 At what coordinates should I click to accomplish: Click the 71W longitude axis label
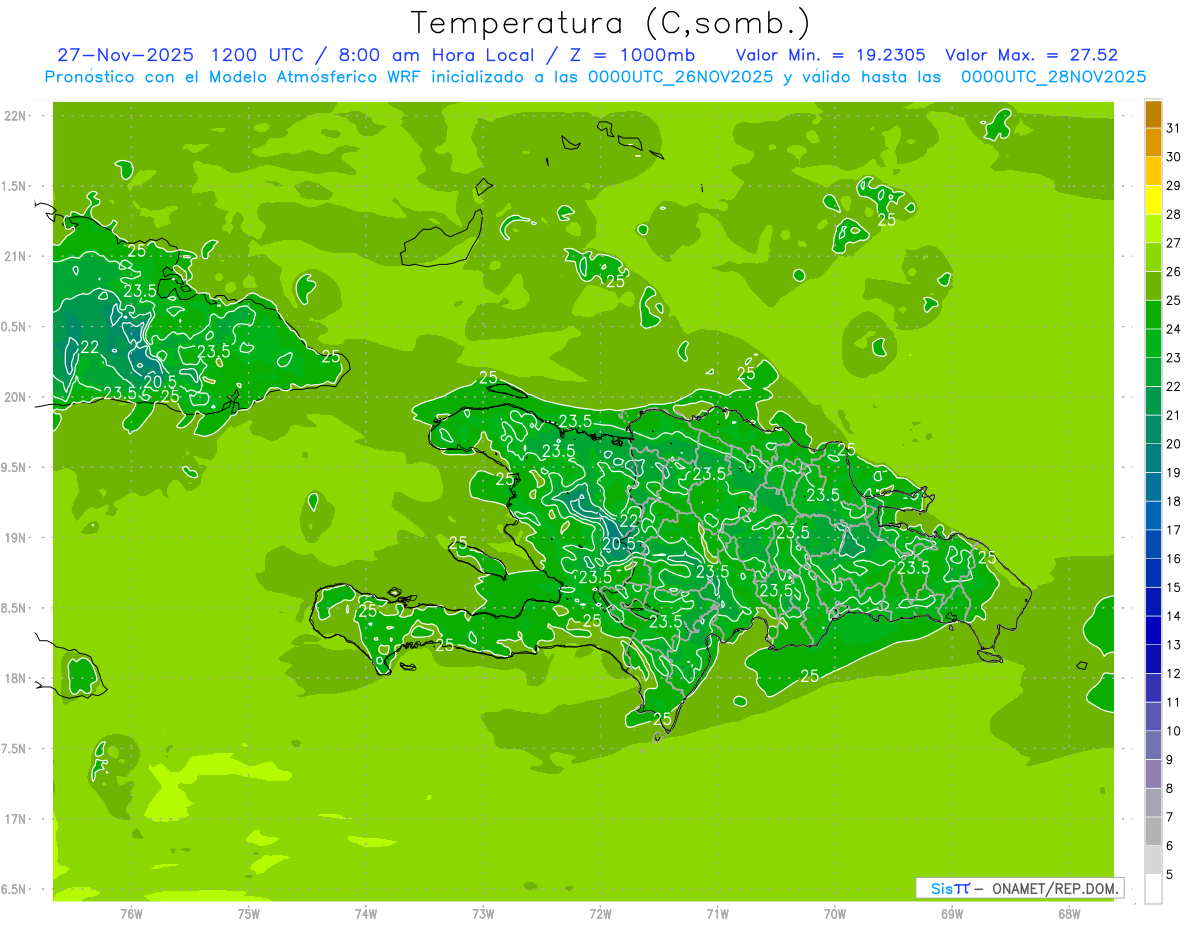coord(717,914)
